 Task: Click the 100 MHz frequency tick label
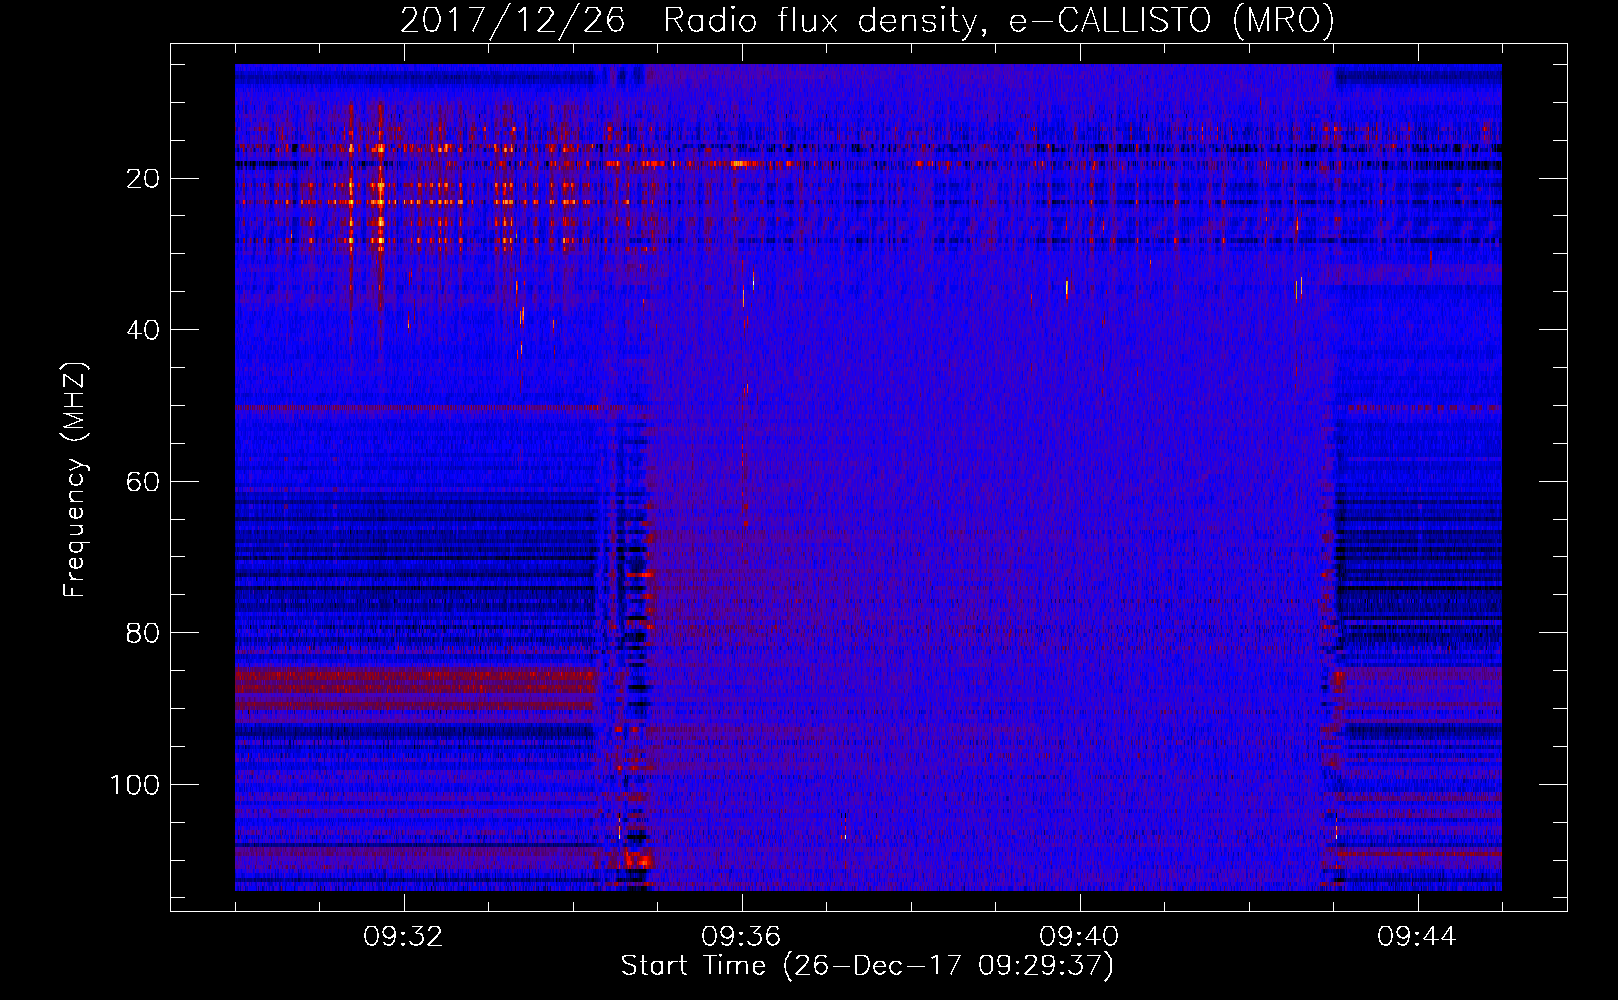pos(134,785)
